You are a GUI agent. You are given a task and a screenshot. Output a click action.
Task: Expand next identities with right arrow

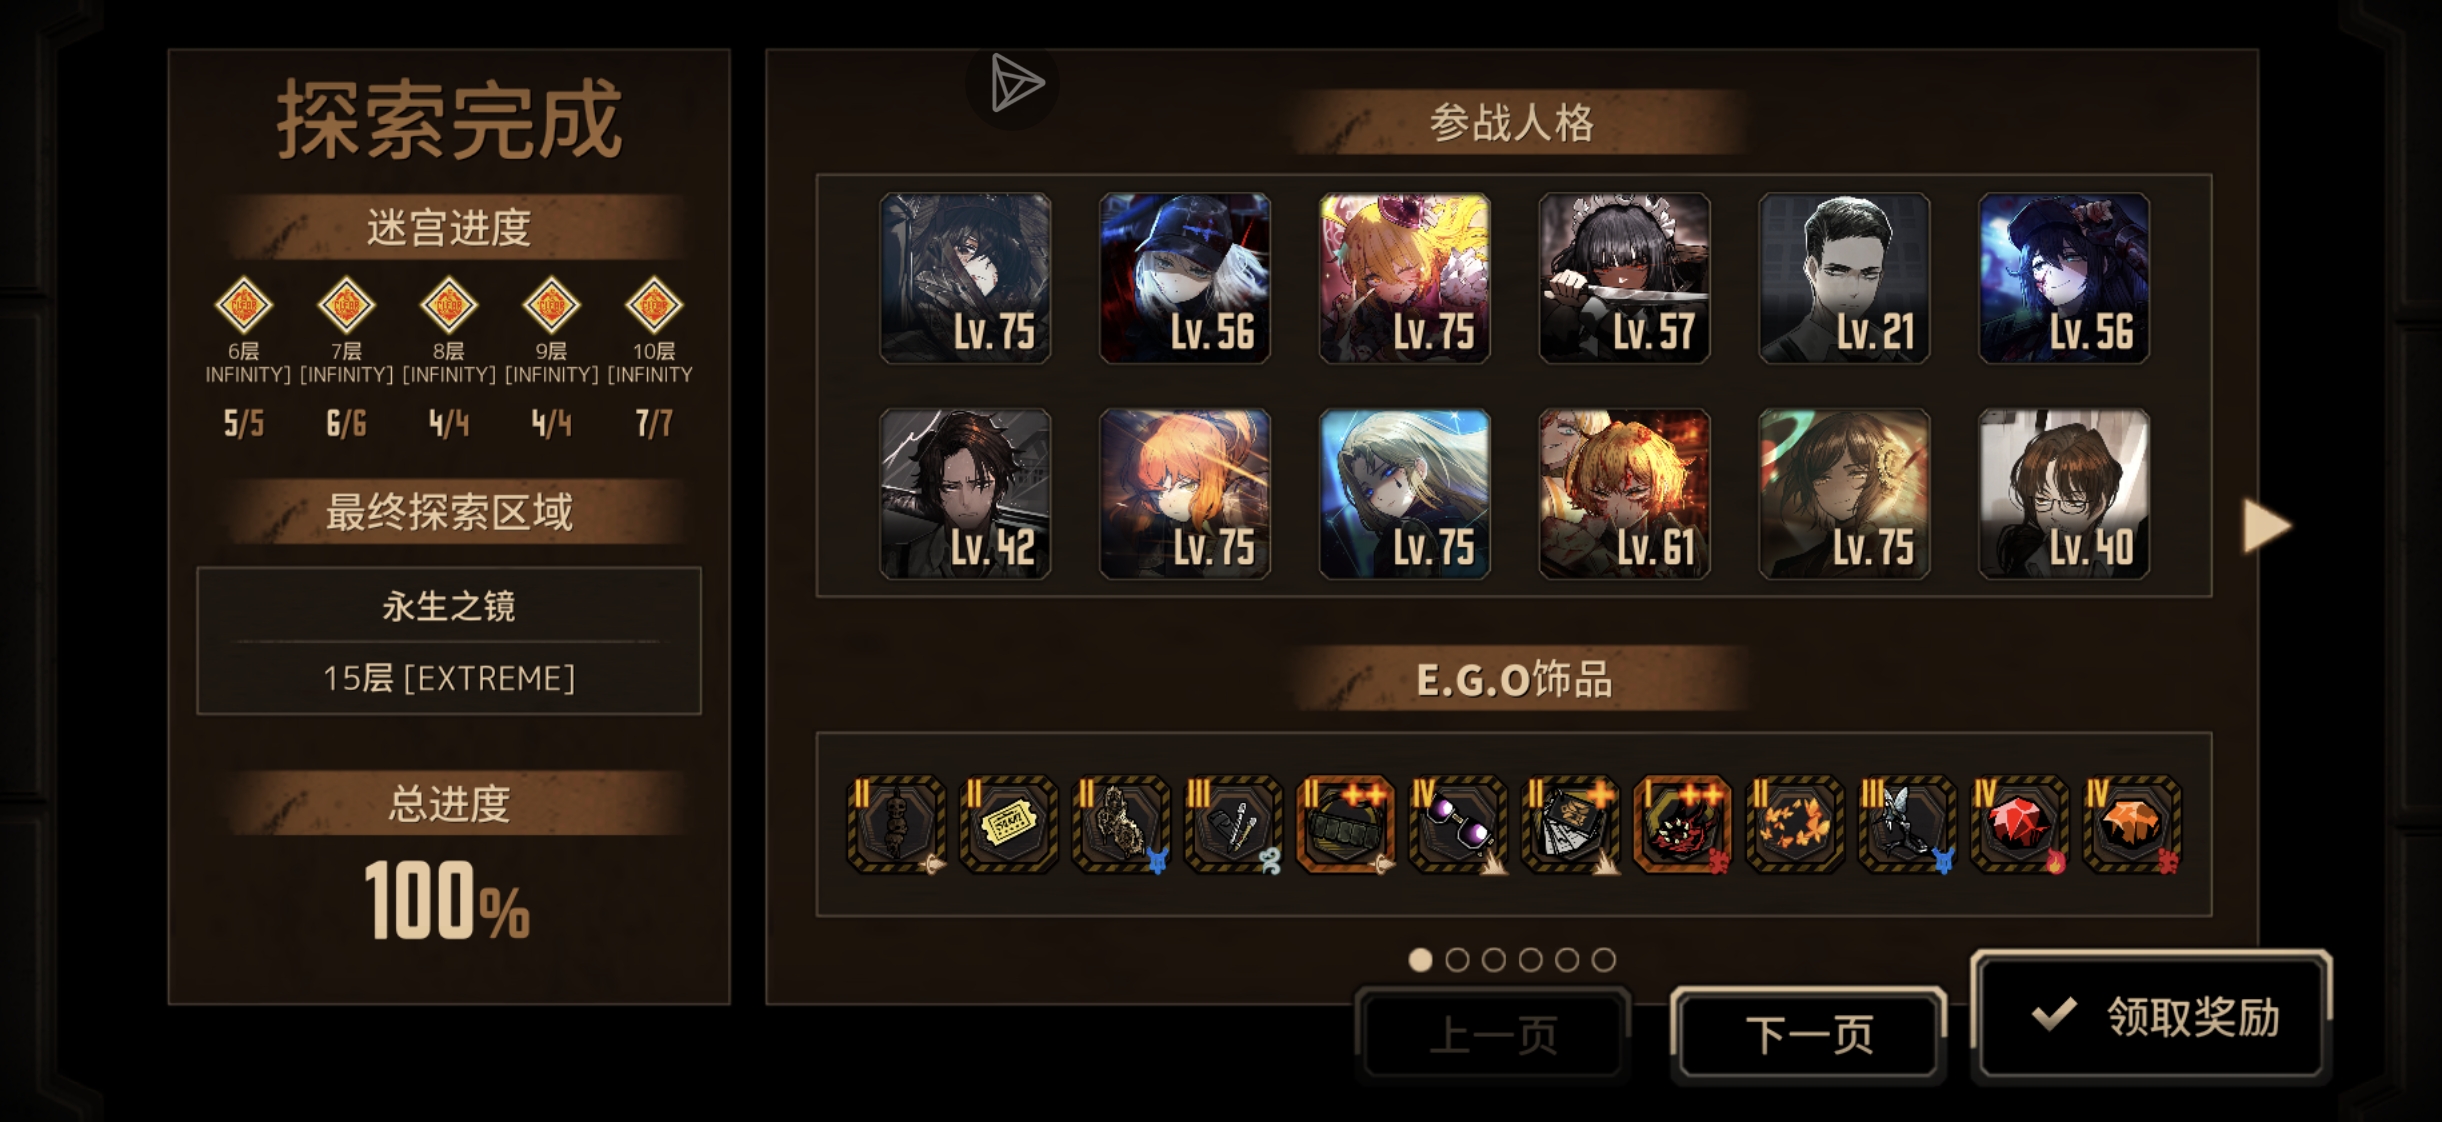(2265, 525)
